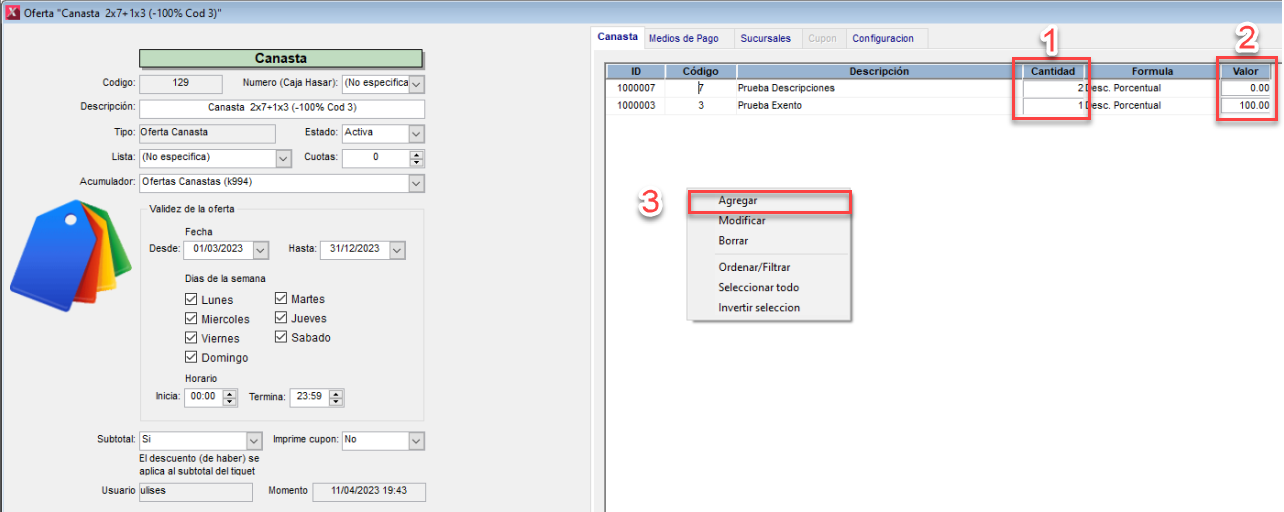Click the Descripción text field
Image resolution: width=1284 pixels, height=512 pixels.
(x=281, y=108)
